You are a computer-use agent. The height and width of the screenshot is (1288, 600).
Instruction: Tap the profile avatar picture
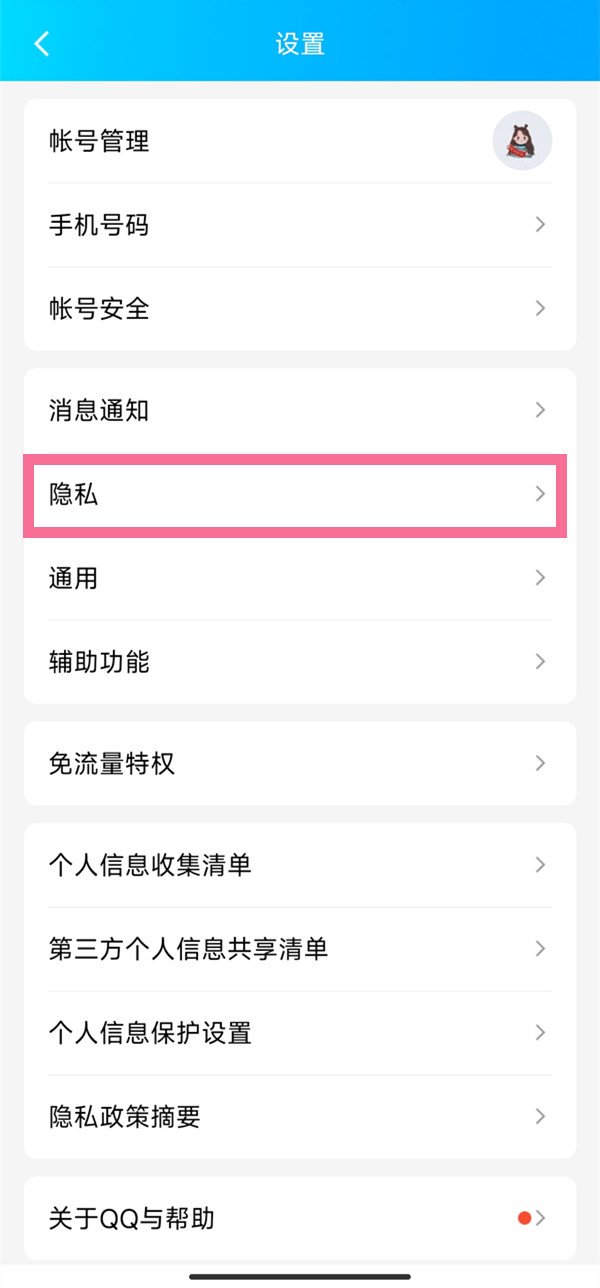coord(522,141)
